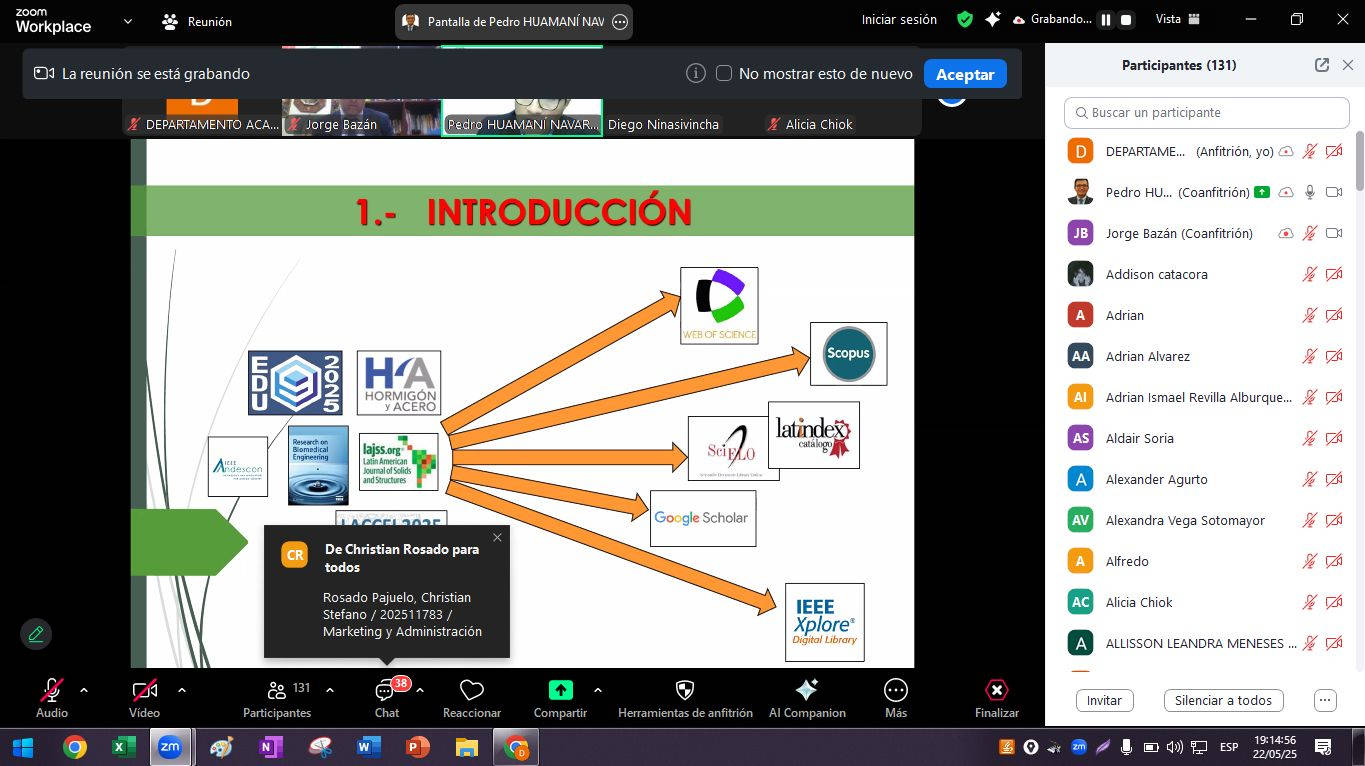Close the Participantes panel
Viewport: 1365px width, 766px height.
pyautogui.click(x=1348, y=65)
